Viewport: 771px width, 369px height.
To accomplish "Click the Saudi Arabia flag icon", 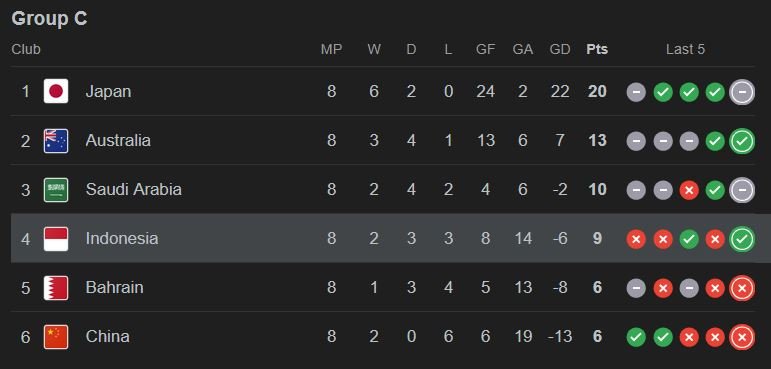I will 56,189.
